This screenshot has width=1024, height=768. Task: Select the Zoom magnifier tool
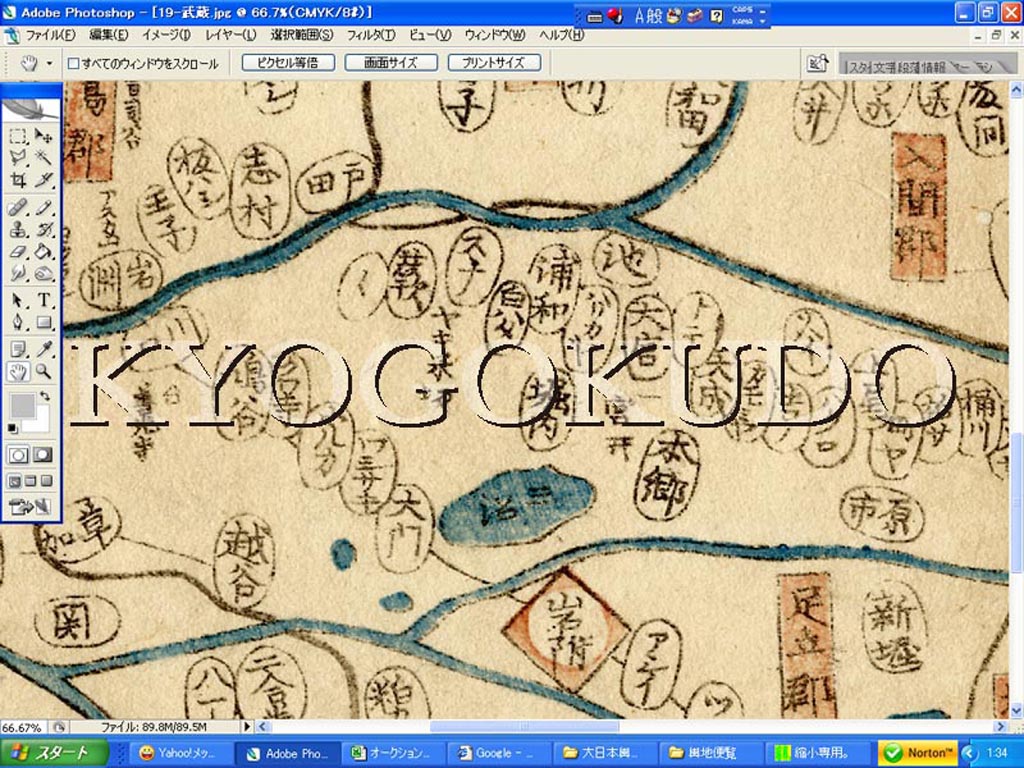tap(43, 372)
